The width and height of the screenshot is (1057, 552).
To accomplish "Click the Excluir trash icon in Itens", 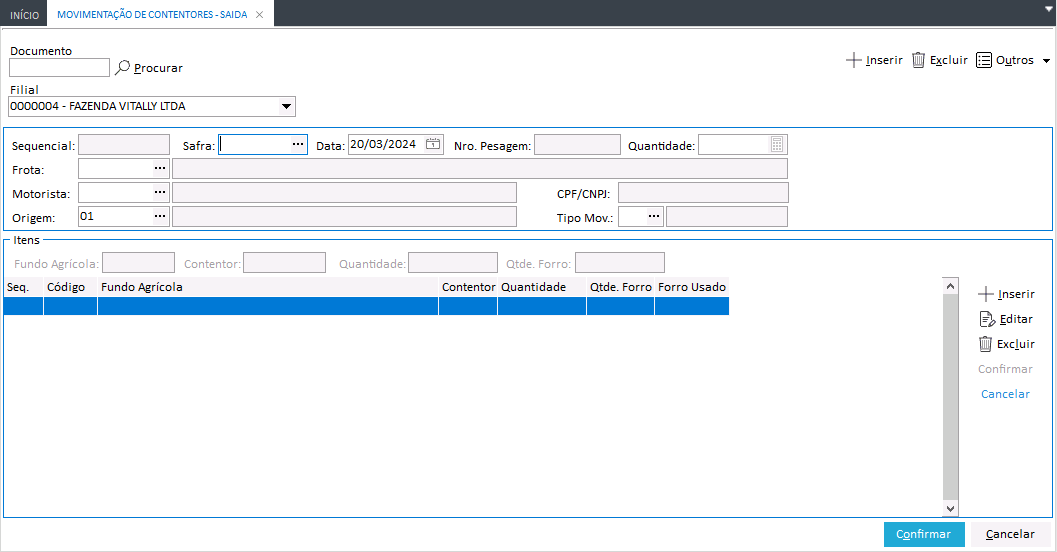I will point(986,344).
